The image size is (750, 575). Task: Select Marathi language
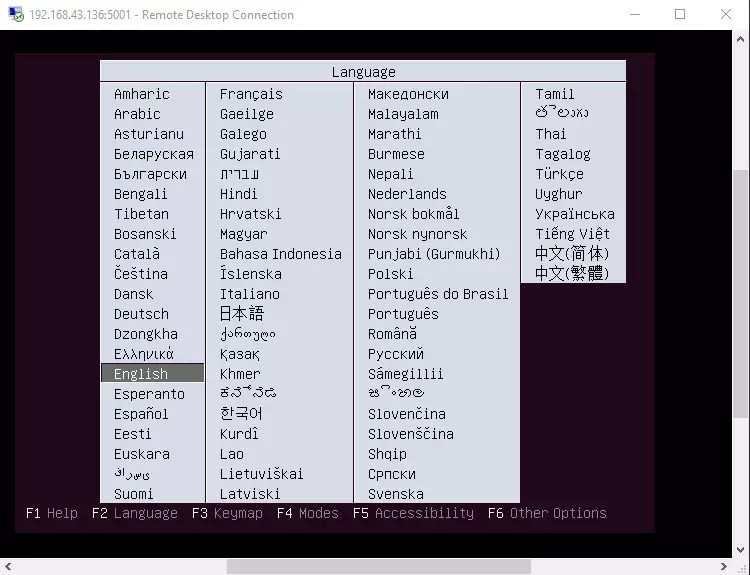(x=395, y=134)
